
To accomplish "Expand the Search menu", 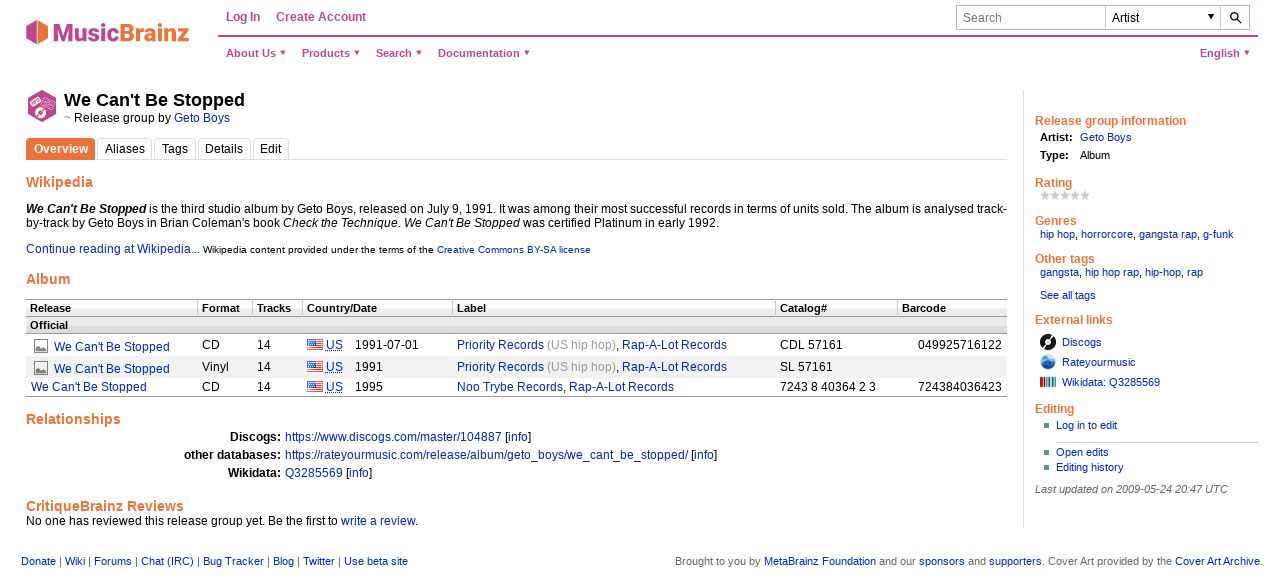I will [x=399, y=53].
